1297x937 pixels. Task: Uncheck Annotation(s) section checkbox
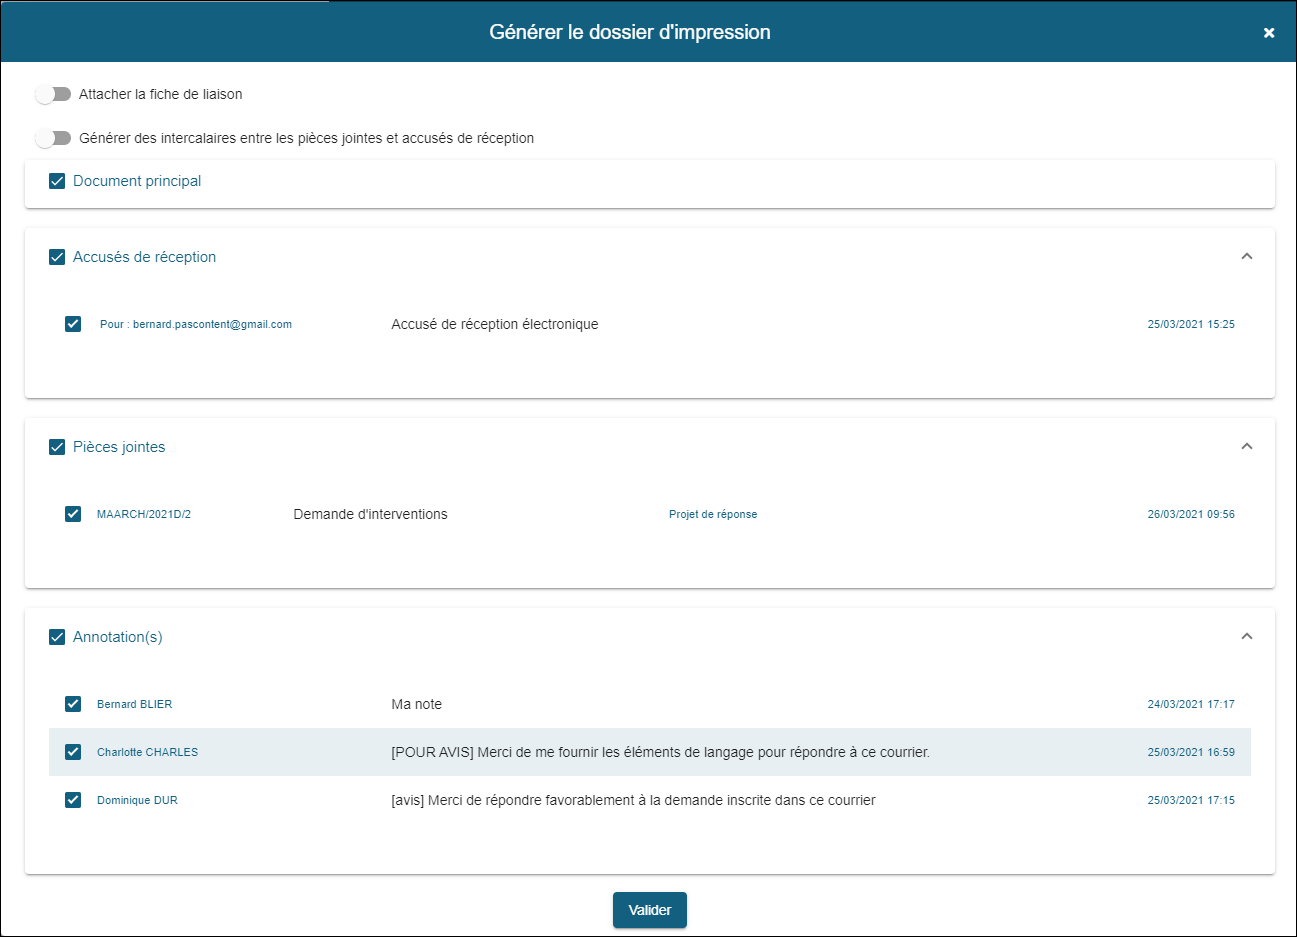57,637
